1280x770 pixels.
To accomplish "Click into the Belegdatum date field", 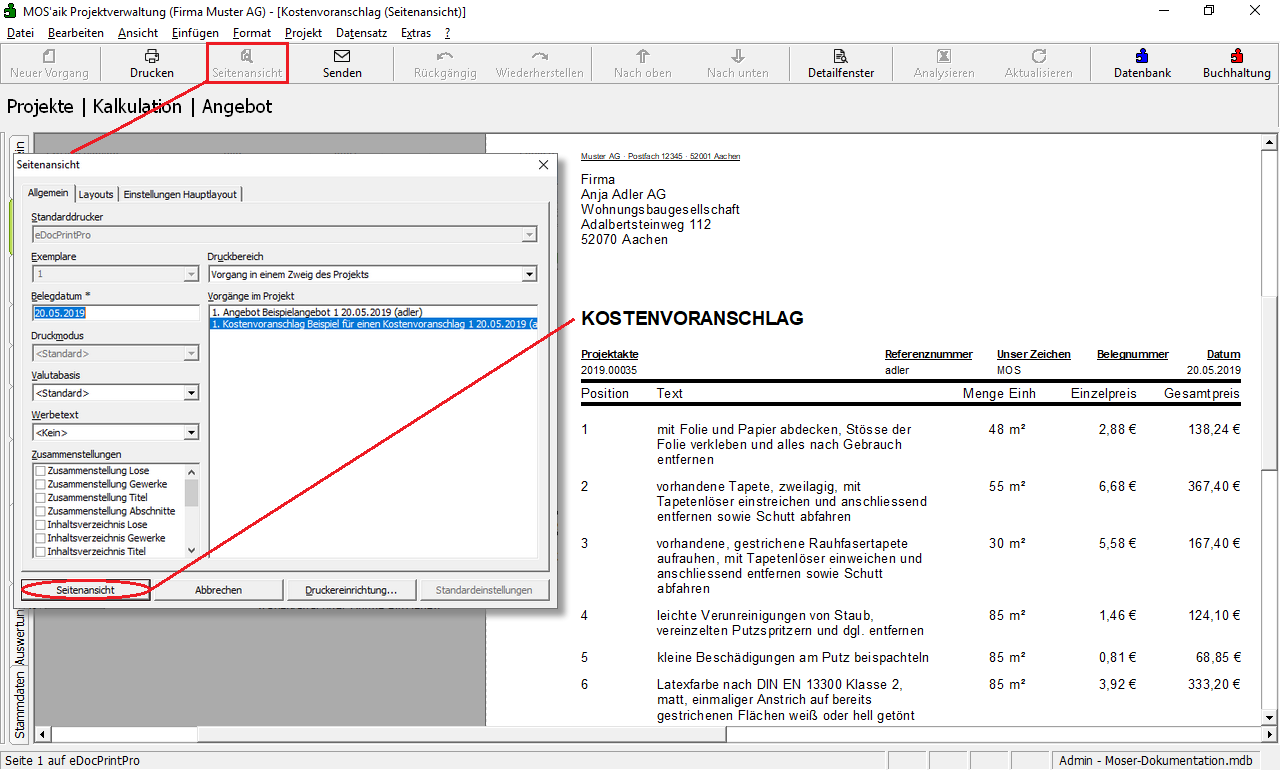I will coord(115,313).
